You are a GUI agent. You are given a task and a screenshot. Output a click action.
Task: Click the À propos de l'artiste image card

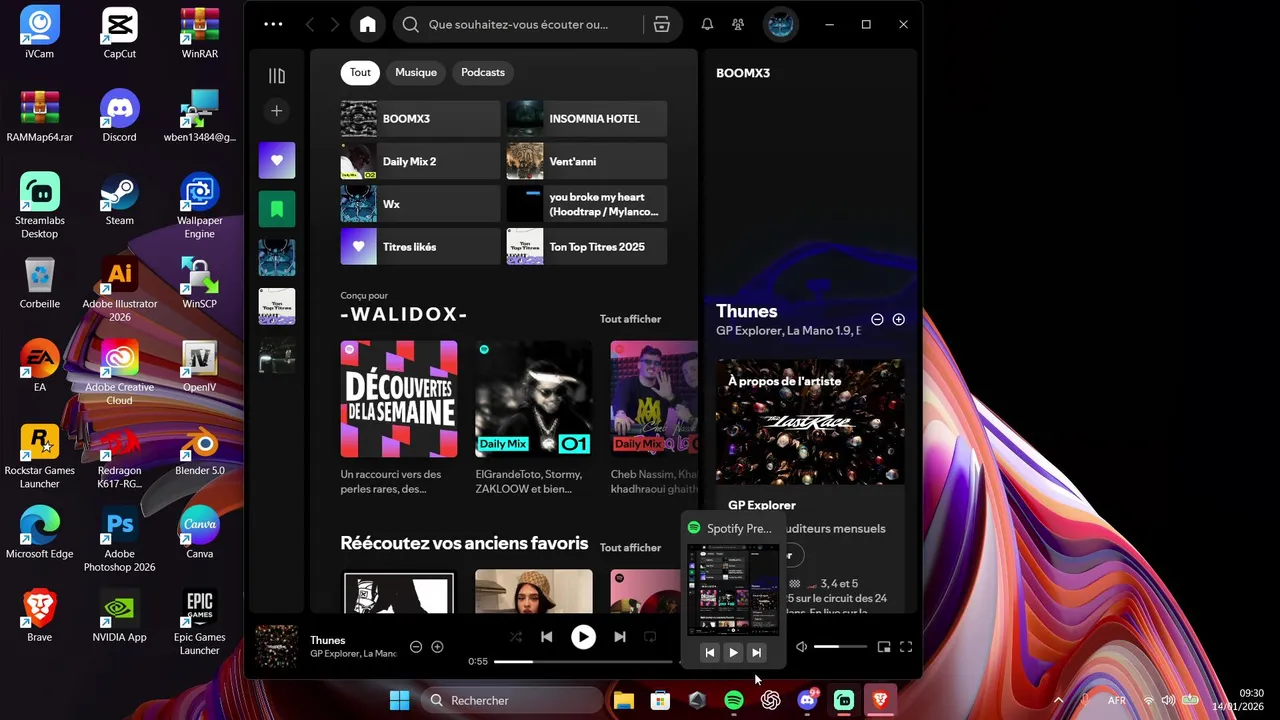[x=810, y=422]
